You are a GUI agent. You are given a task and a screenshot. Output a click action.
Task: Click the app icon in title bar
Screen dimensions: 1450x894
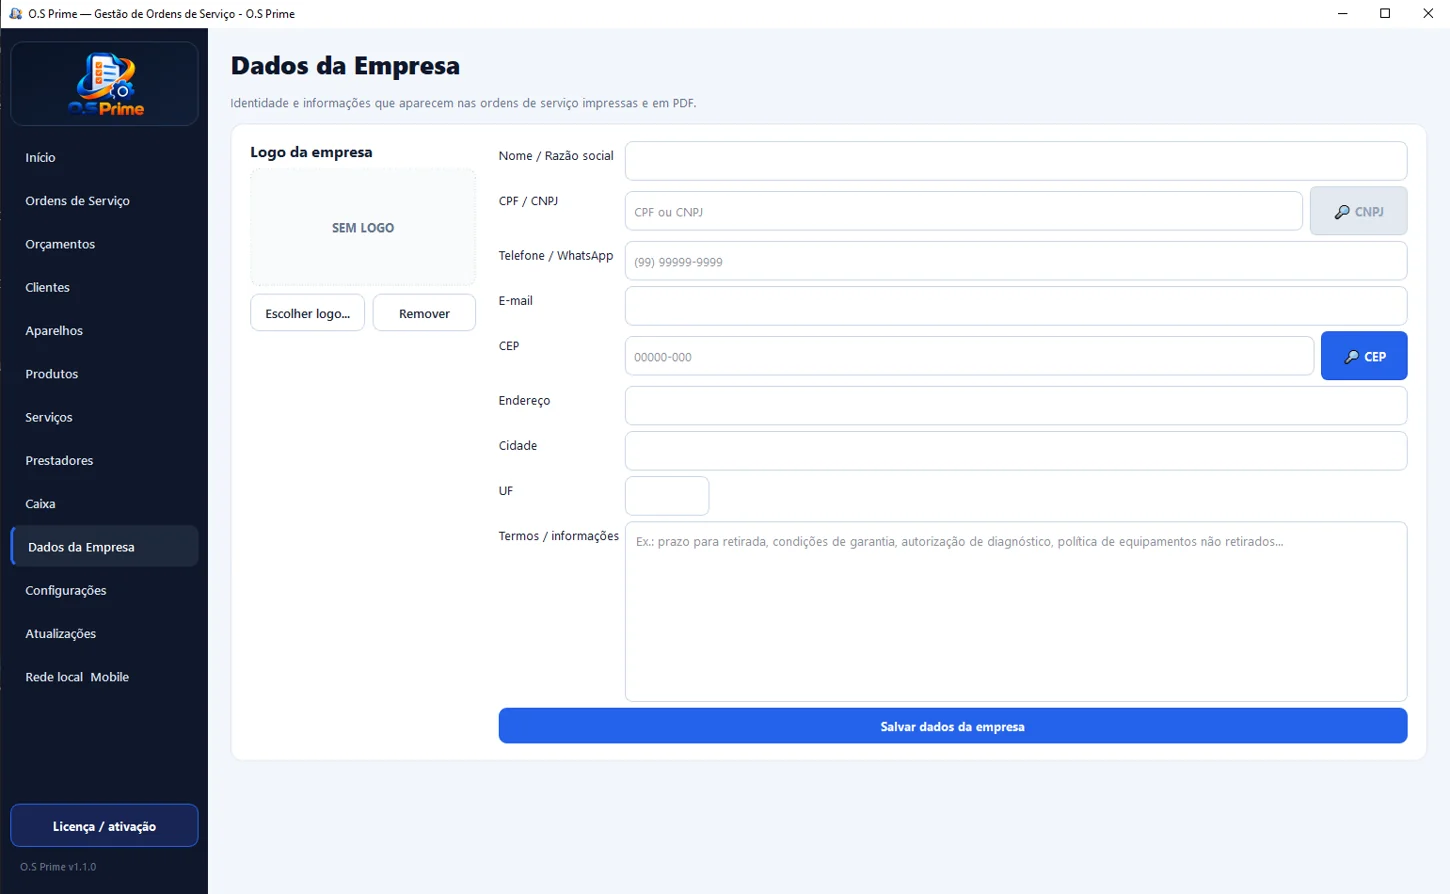pyautogui.click(x=15, y=13)
